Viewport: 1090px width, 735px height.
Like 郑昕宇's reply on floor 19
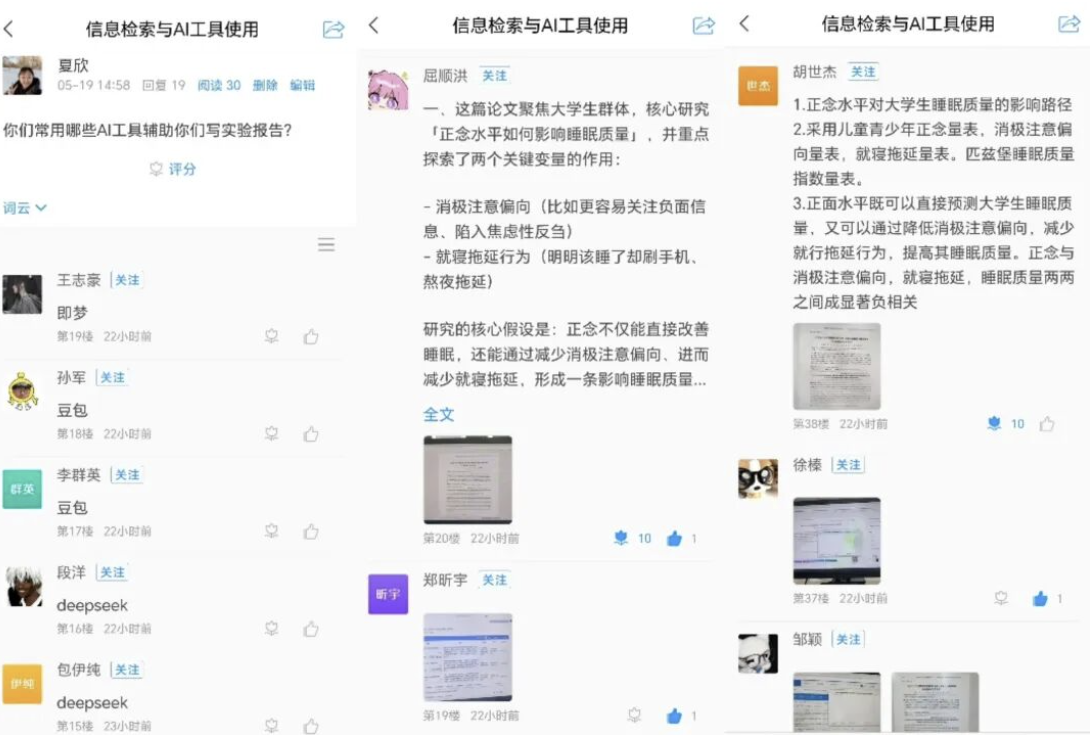[674, 716]
